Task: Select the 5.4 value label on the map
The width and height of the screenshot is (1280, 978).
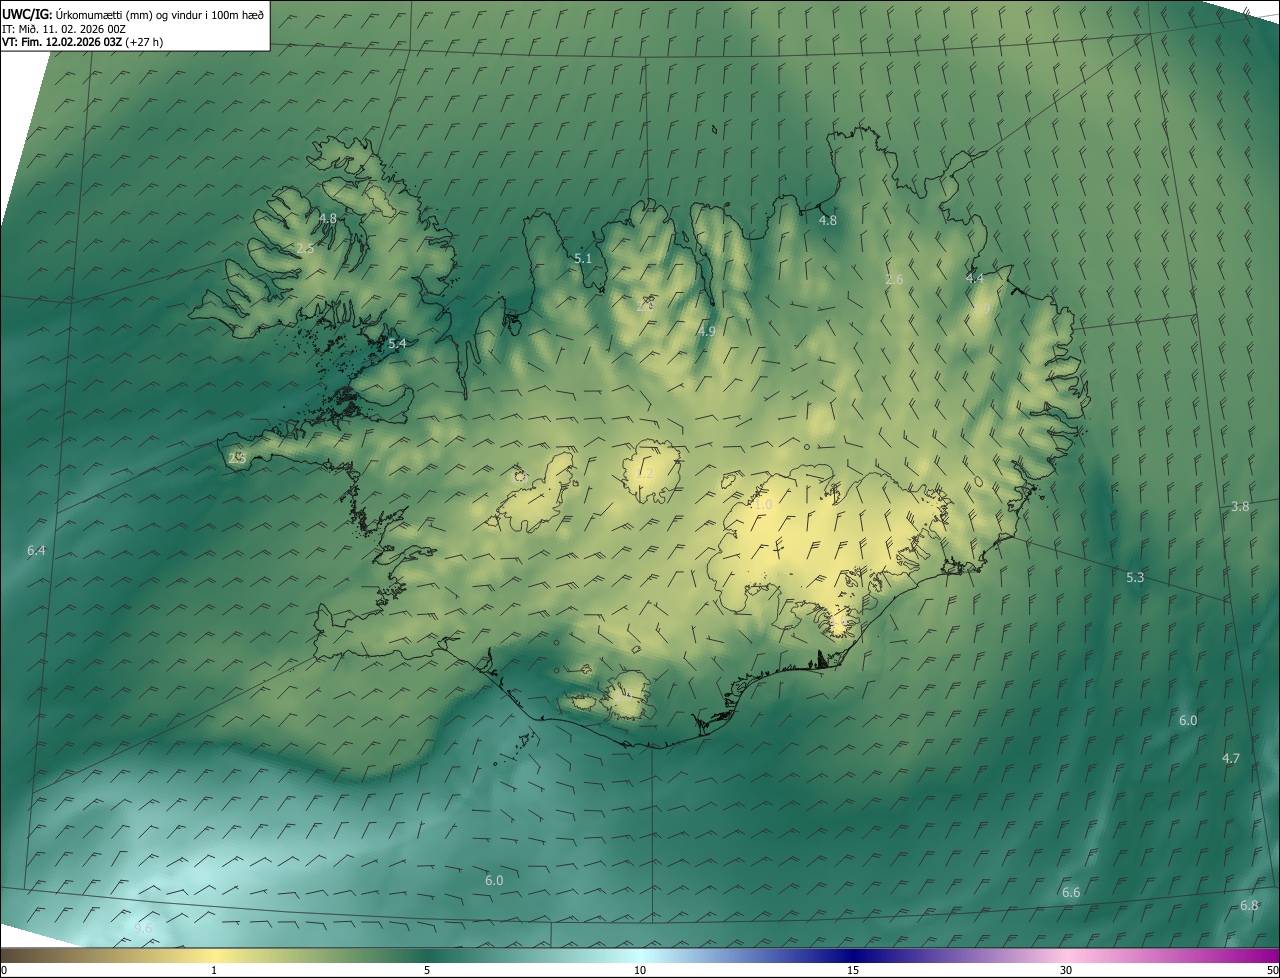Action: 397,343
